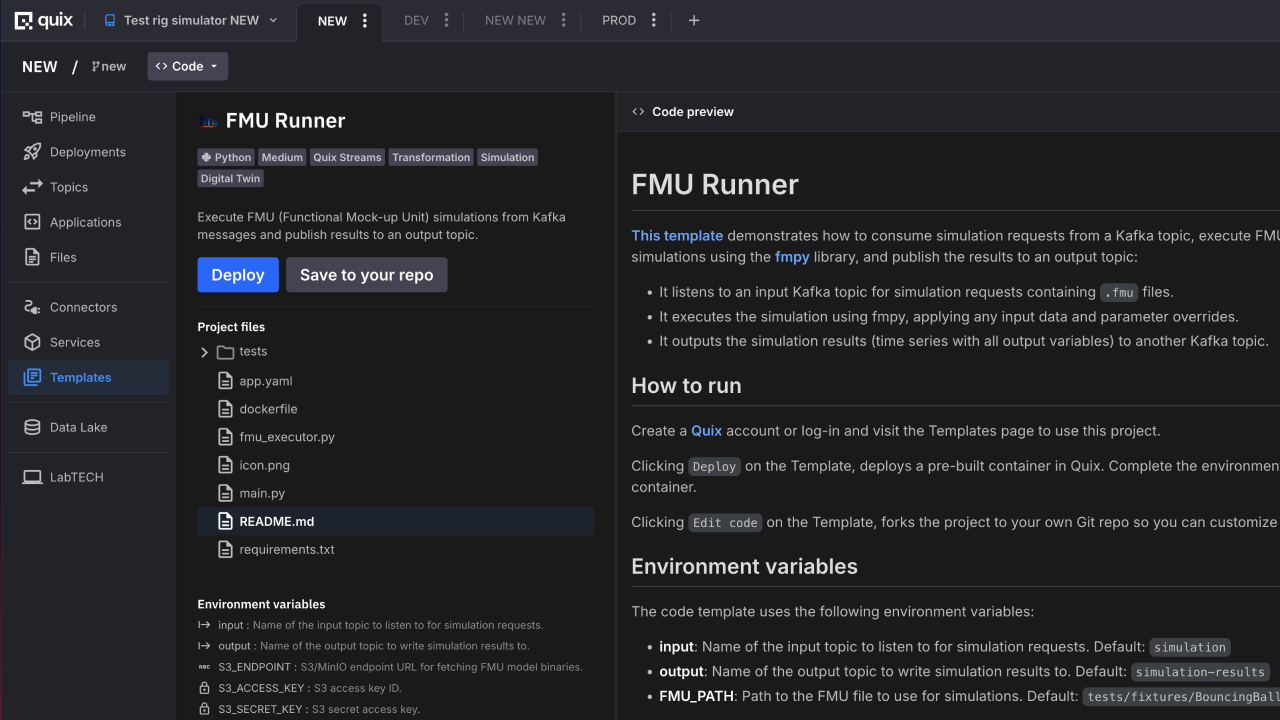The height and width of the screenshot is (720, 1280).
Task: Click Save to your repo button
Action: point(366,275)
